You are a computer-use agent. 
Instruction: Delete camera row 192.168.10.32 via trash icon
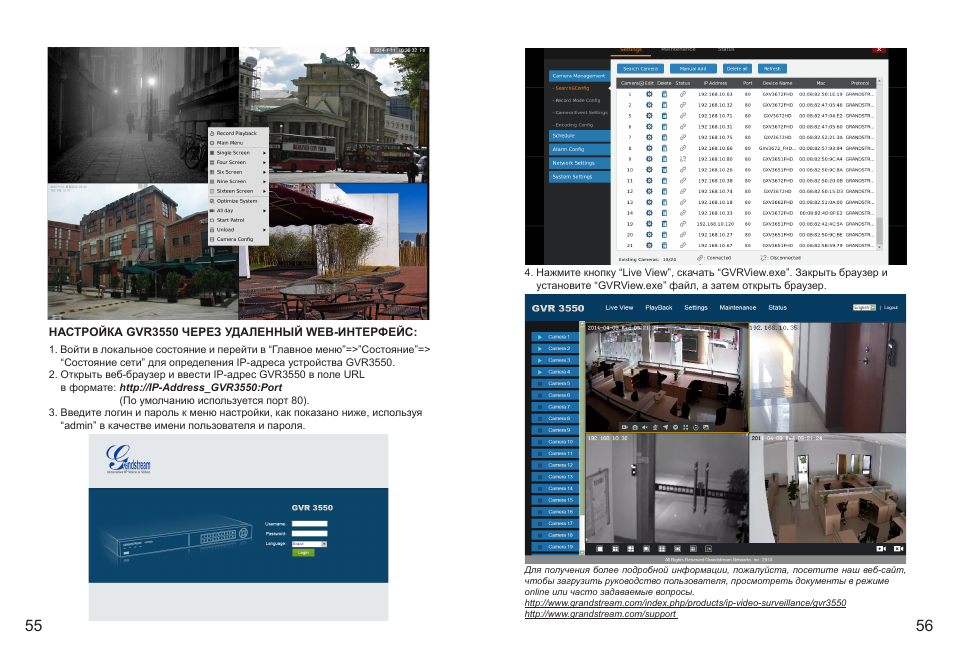pos(664,105)
